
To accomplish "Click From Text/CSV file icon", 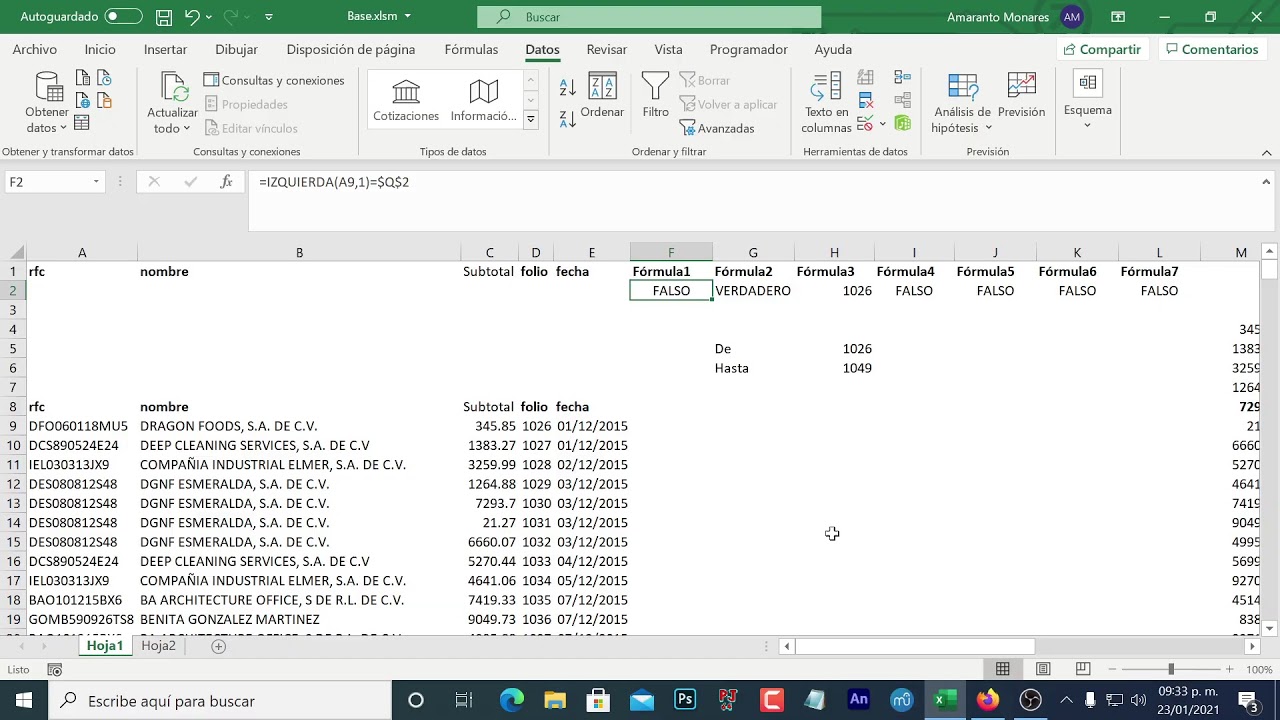I will click(83, 78).
